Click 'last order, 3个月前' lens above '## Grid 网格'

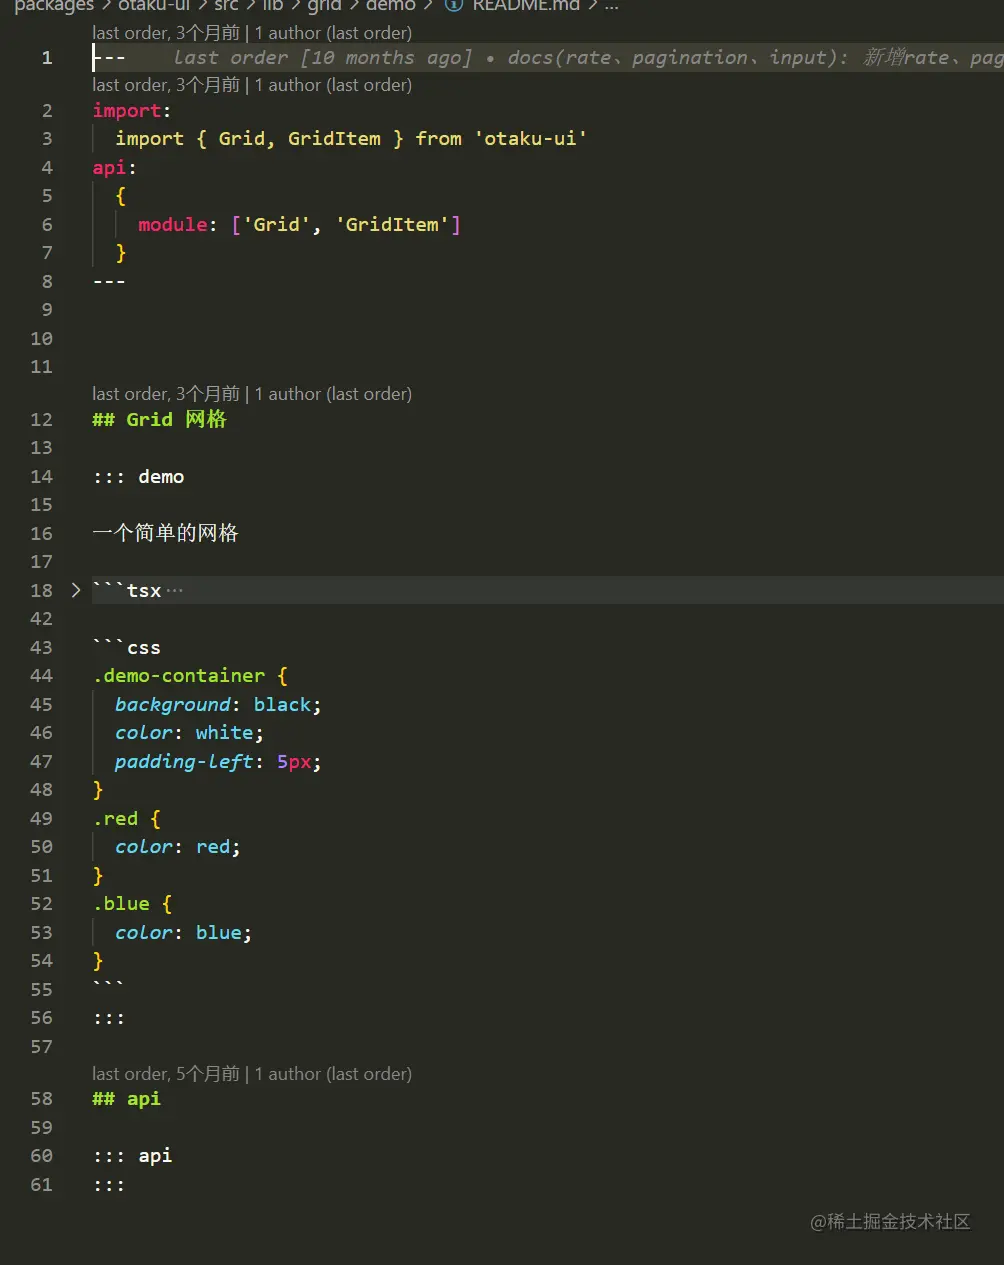[166, 394]
